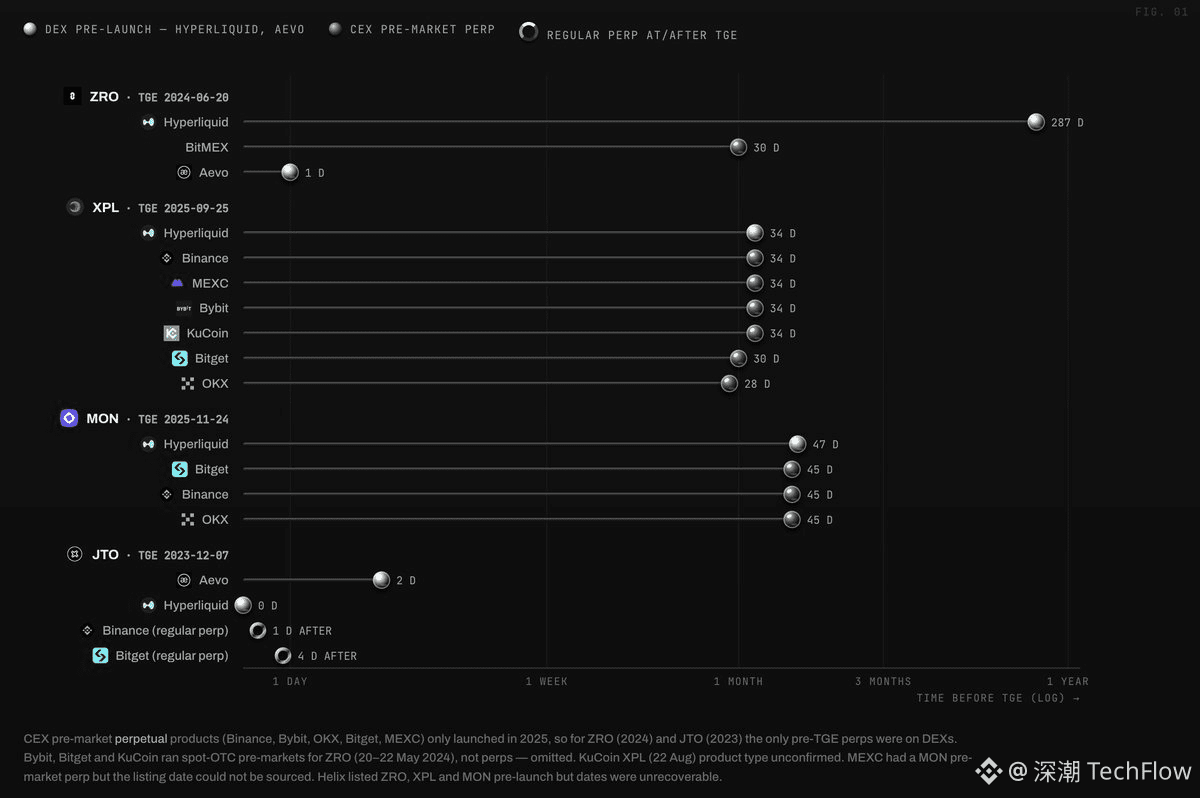Click Binance (regular perp) icon

[x=87, y=630]
